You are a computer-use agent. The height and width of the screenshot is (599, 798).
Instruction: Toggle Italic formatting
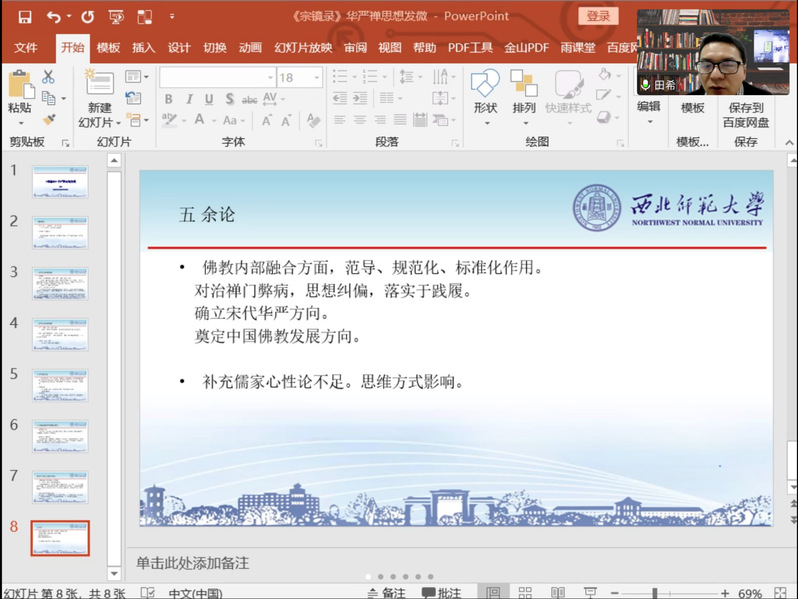[x=189, y=99]
